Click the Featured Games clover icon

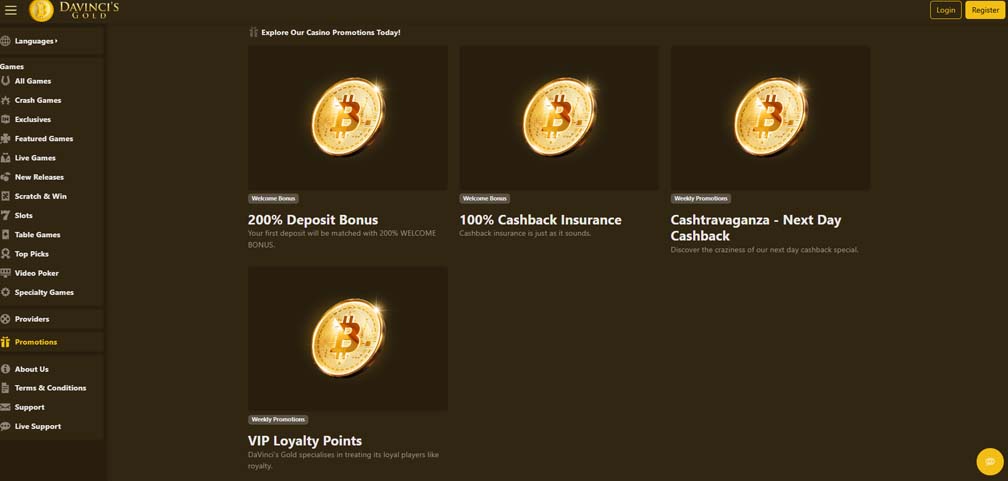tap(6, 139)
